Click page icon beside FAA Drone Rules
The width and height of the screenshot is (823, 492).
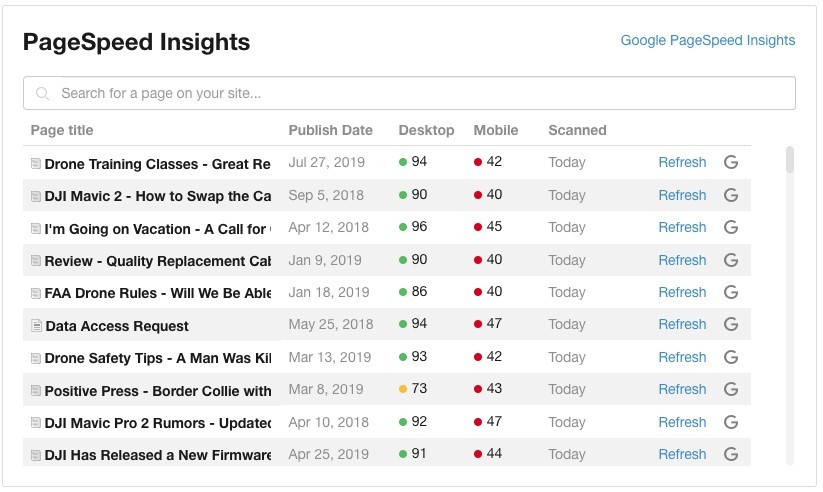(x=36, y=294)
